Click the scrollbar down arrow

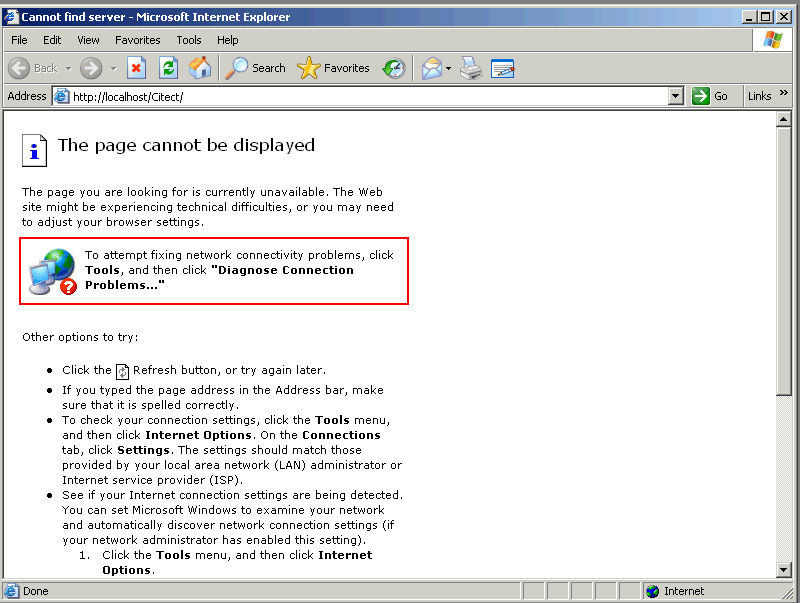coord(783,569)
